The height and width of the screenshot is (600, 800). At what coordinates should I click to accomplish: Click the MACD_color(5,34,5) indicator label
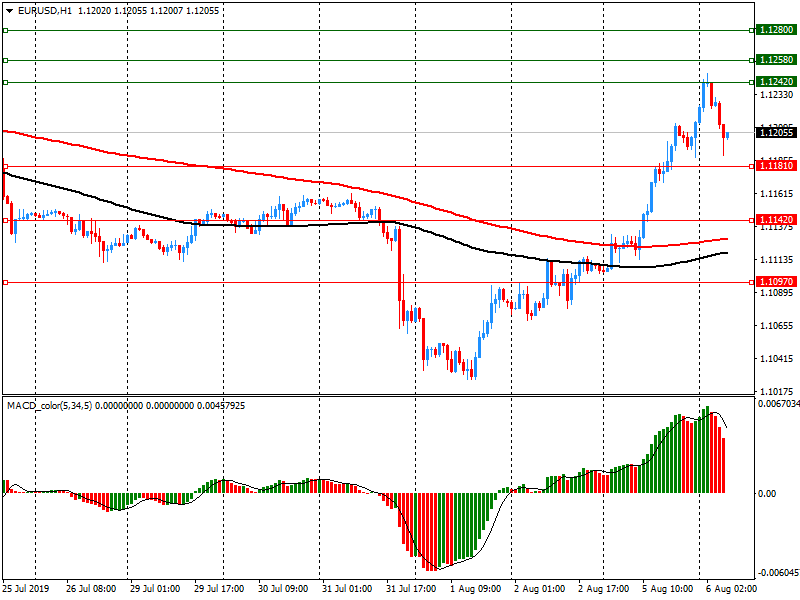49,406
